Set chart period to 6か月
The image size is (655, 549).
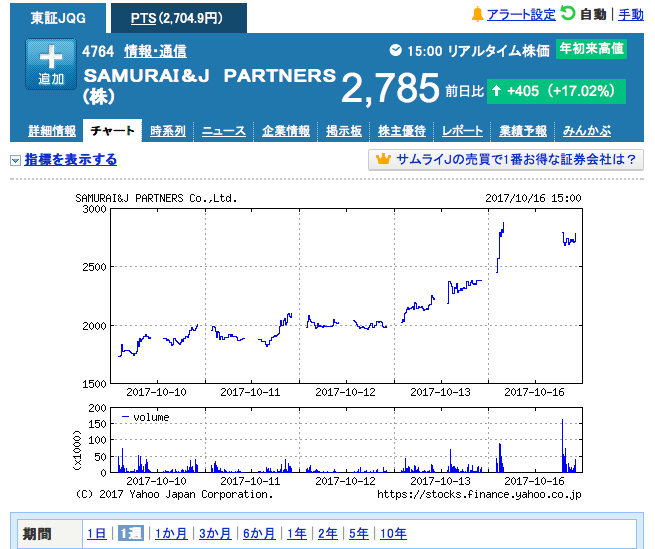pyautogui.click(x=259, y=534)
